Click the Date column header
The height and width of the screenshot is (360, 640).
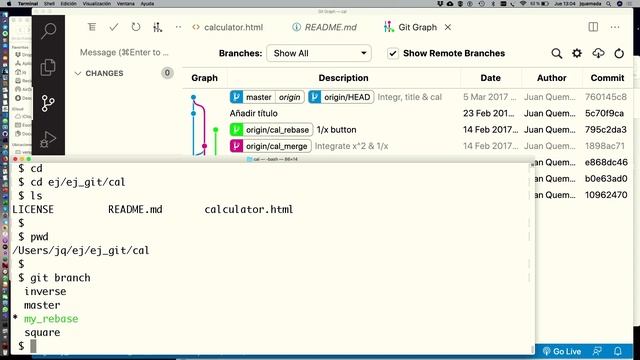[x=490, y=78]
